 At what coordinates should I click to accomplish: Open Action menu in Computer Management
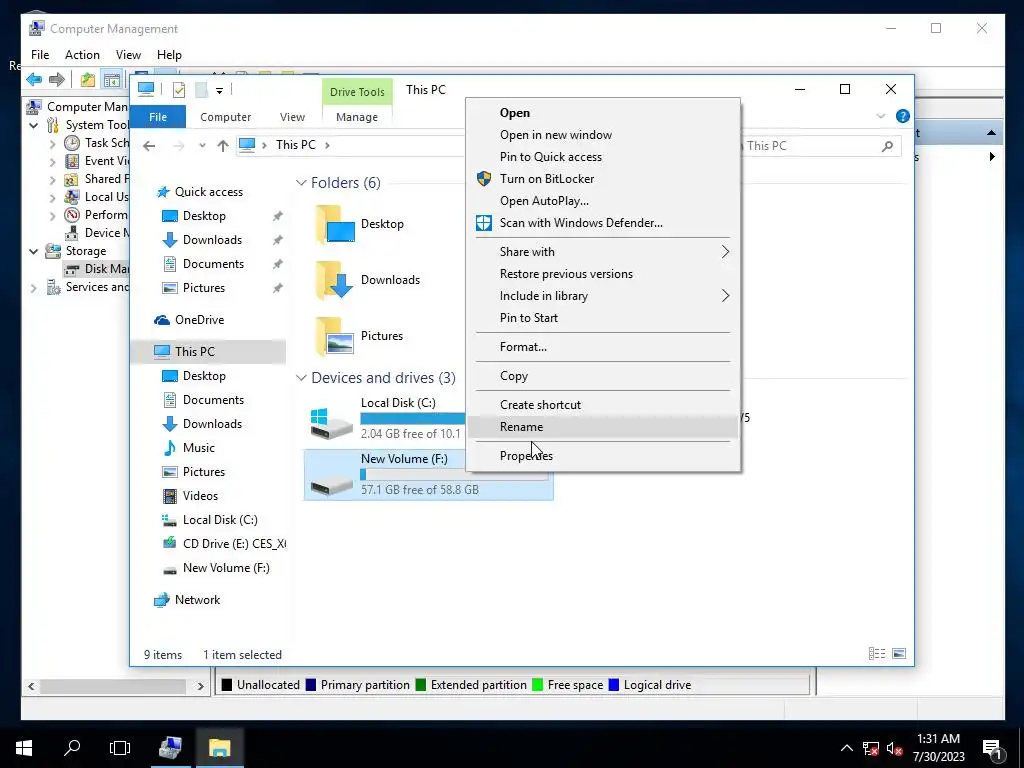[82, 55]
